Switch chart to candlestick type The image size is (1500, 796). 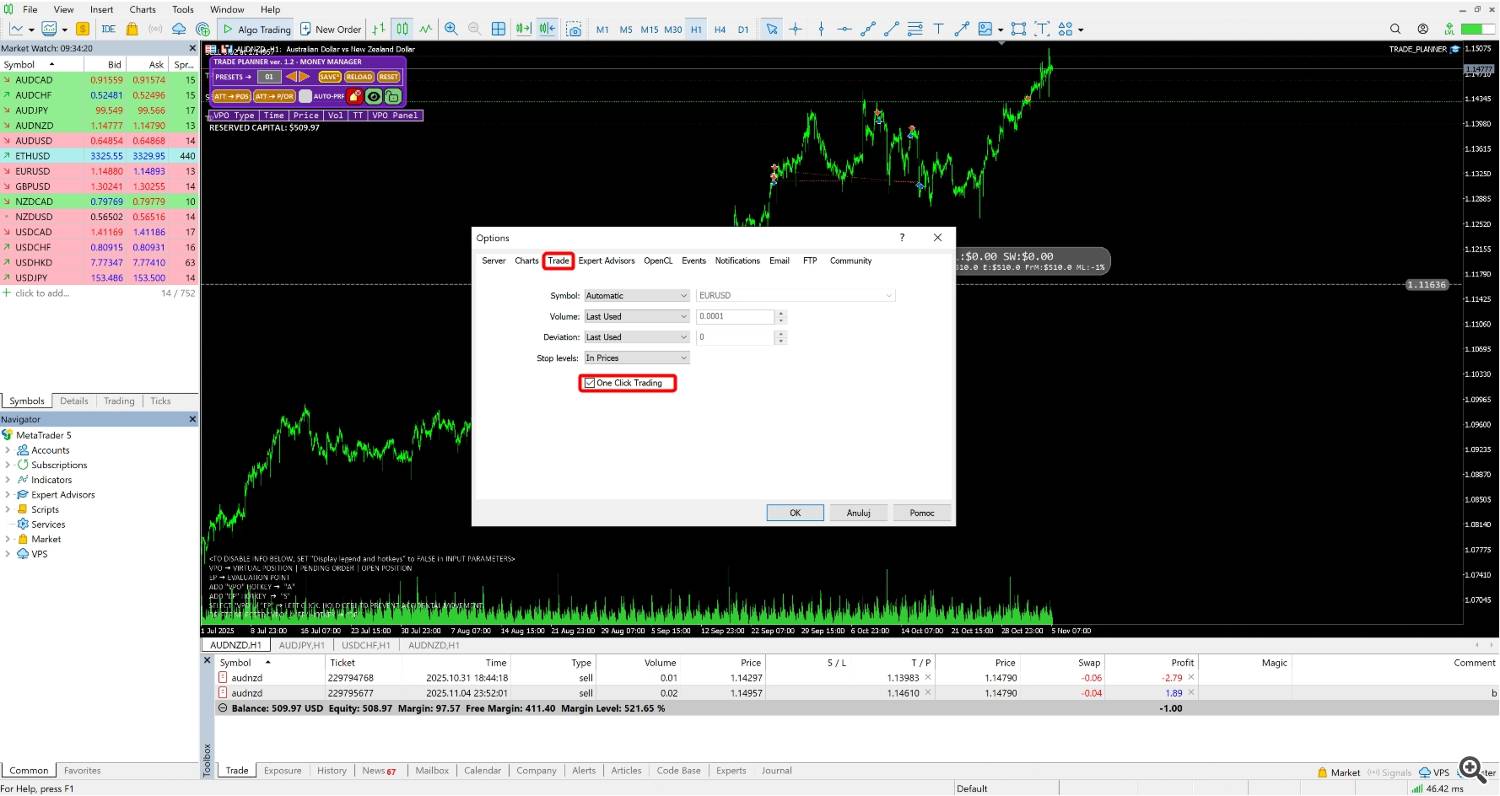(x=402, y=29)
